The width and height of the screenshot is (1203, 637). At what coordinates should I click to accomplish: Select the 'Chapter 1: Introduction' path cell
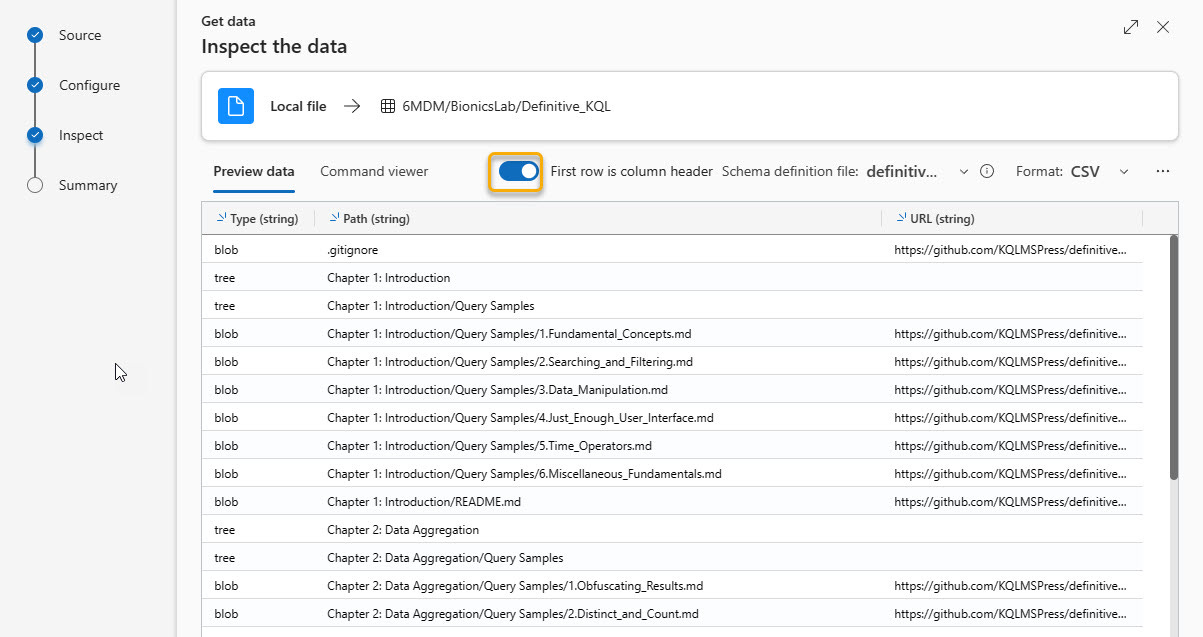pos(598,277)
